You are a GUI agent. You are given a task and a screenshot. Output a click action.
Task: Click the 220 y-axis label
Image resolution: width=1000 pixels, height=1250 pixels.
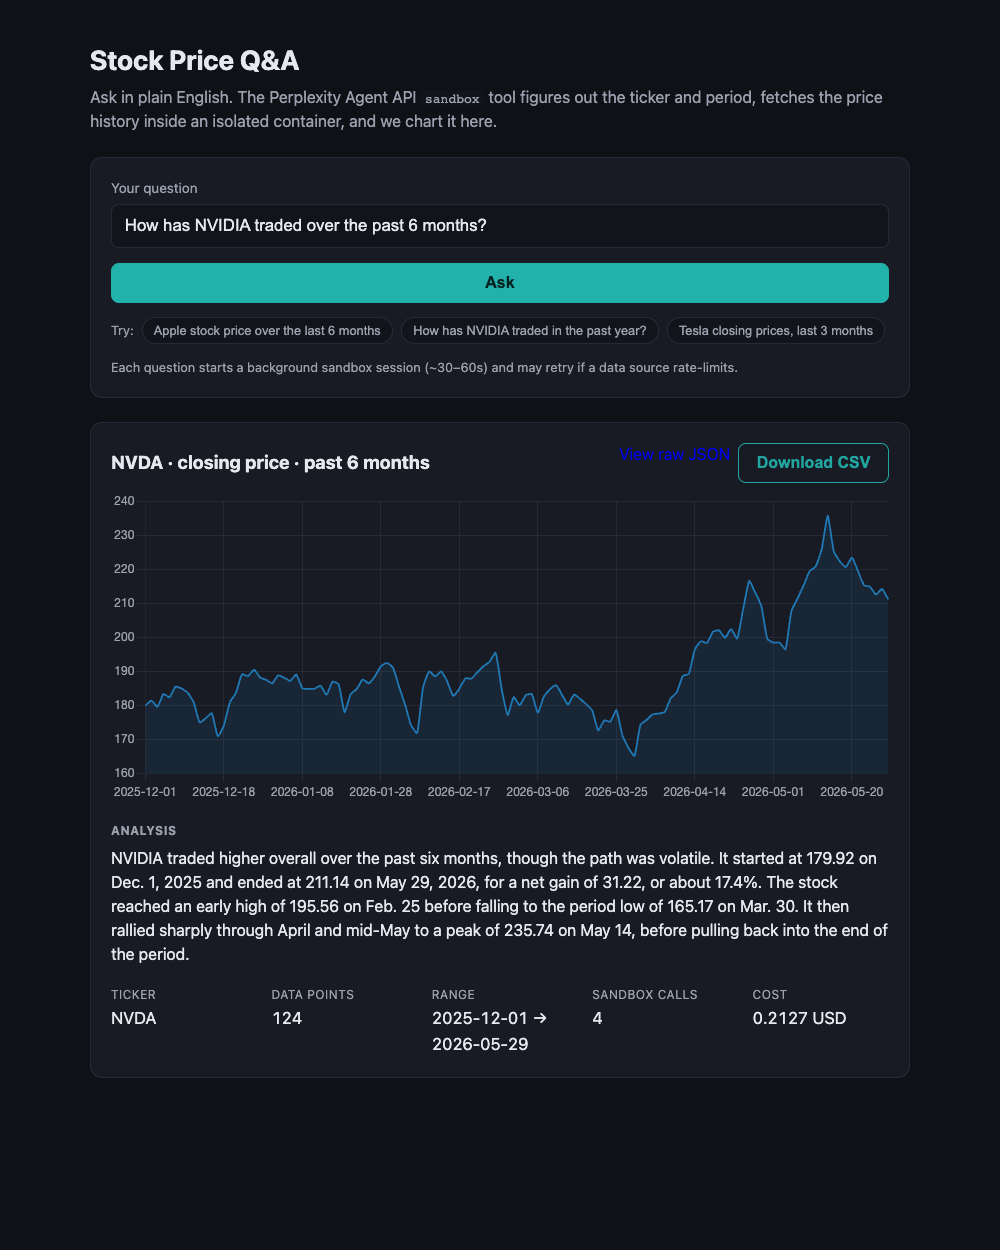pyautogui.click(x=123, y=569)
